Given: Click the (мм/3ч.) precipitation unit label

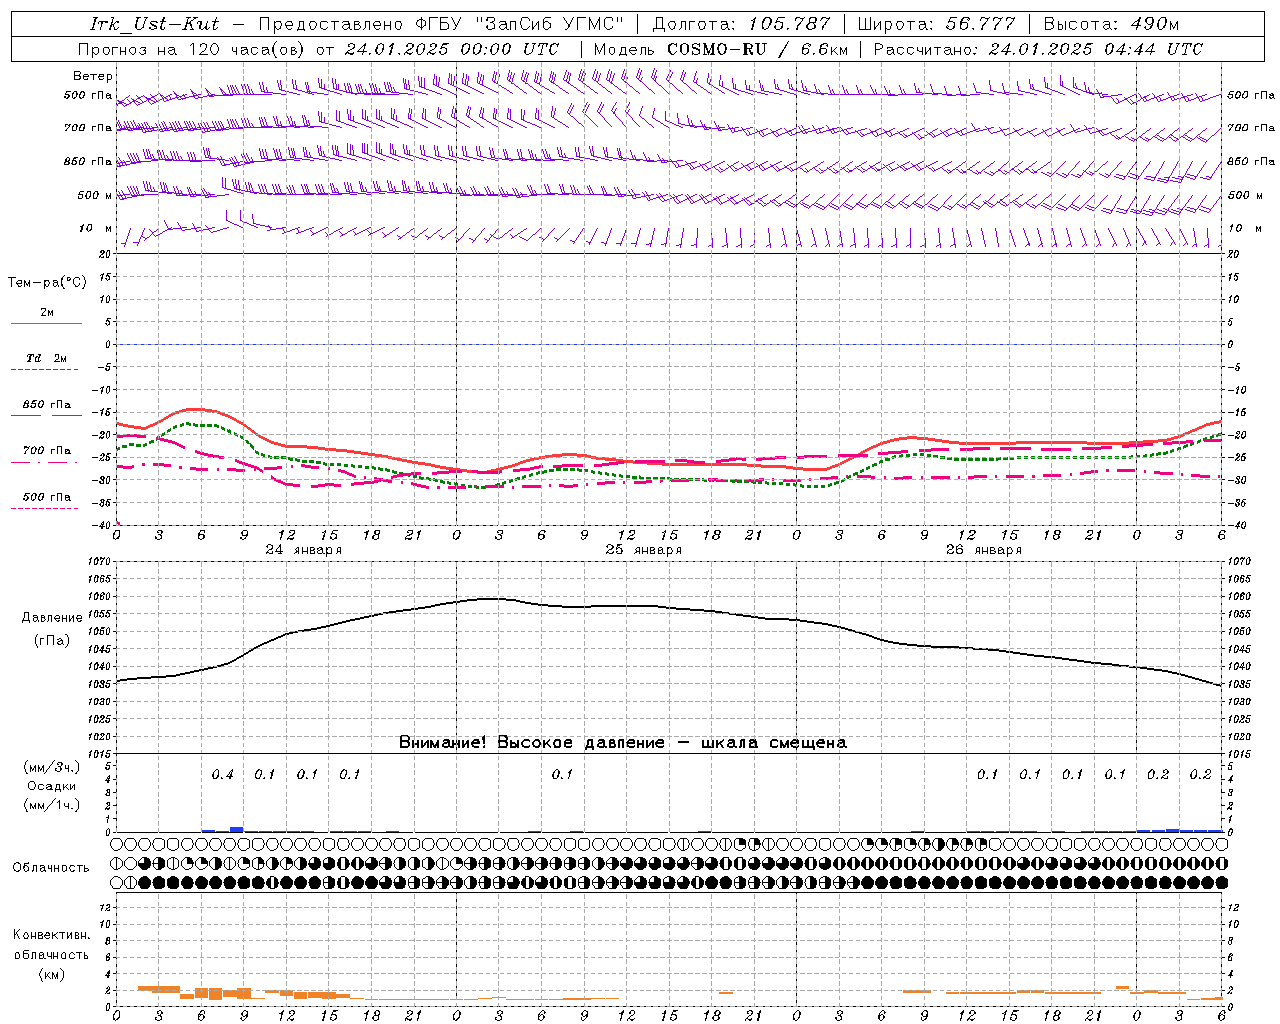Looking at the screenshot, I should (51, 767).
